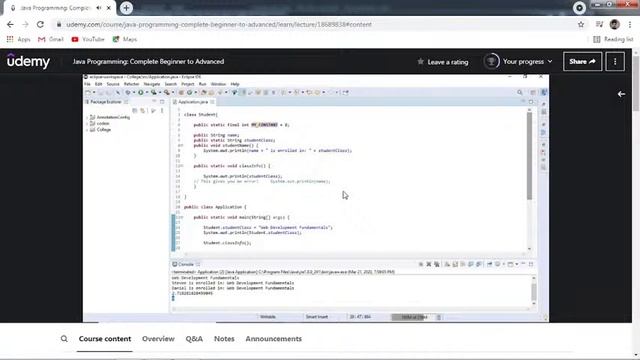This screenshot has width=640, height=360.
Task: Select the Package Explorer view tab
Action: tap(106, 102)
